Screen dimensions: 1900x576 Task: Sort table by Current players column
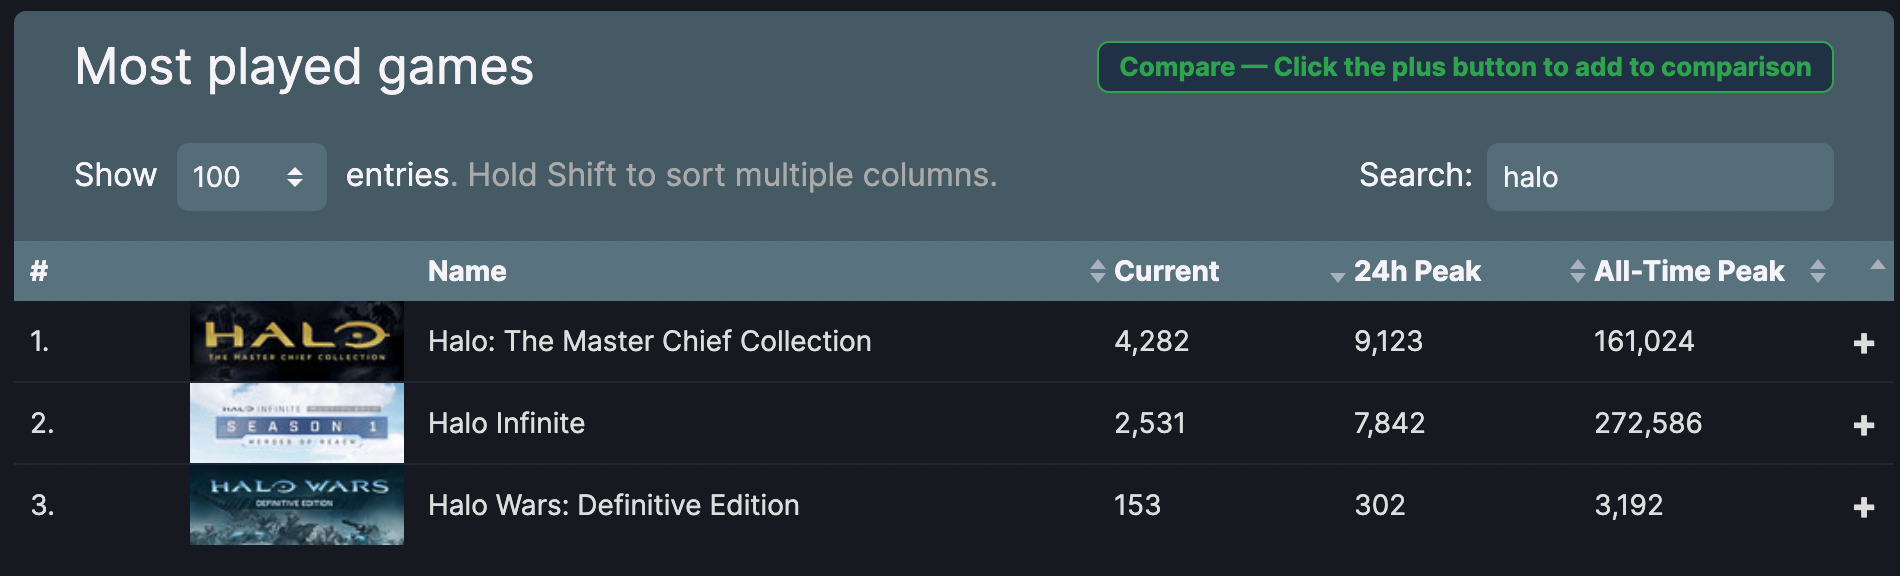pyautogui.click(x=1166, y=271)
